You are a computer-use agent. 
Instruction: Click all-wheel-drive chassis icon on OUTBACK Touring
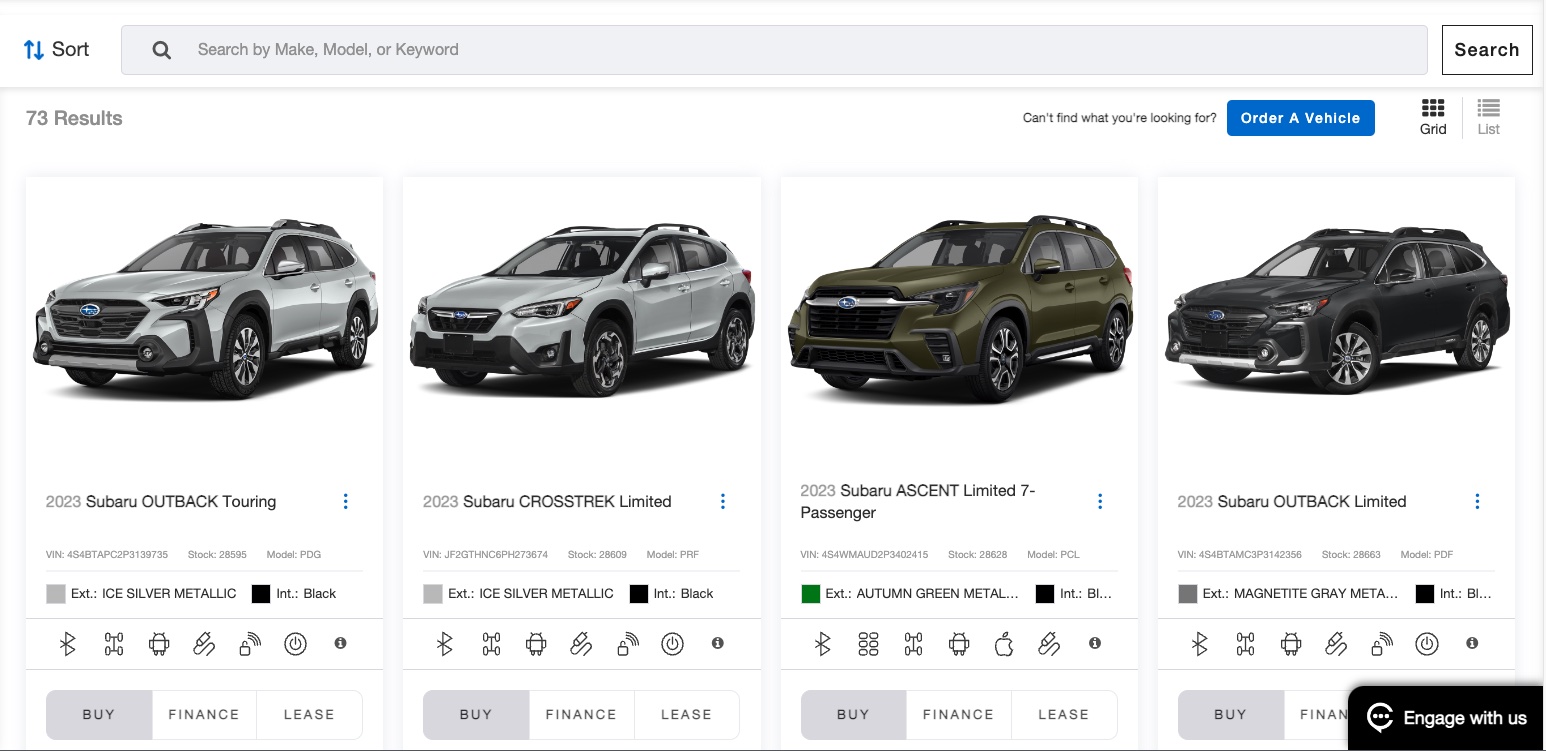[x=113, y=644]
